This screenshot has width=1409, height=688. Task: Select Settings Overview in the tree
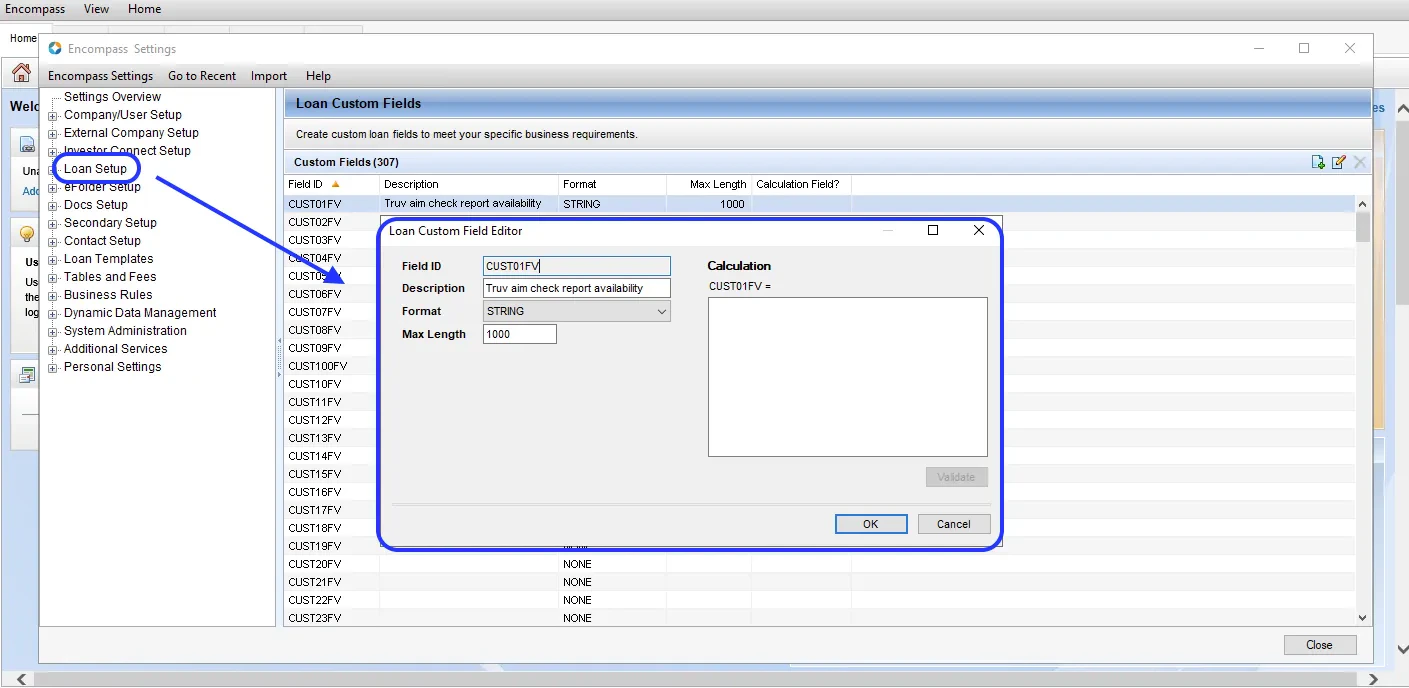(x=111, y=96)
